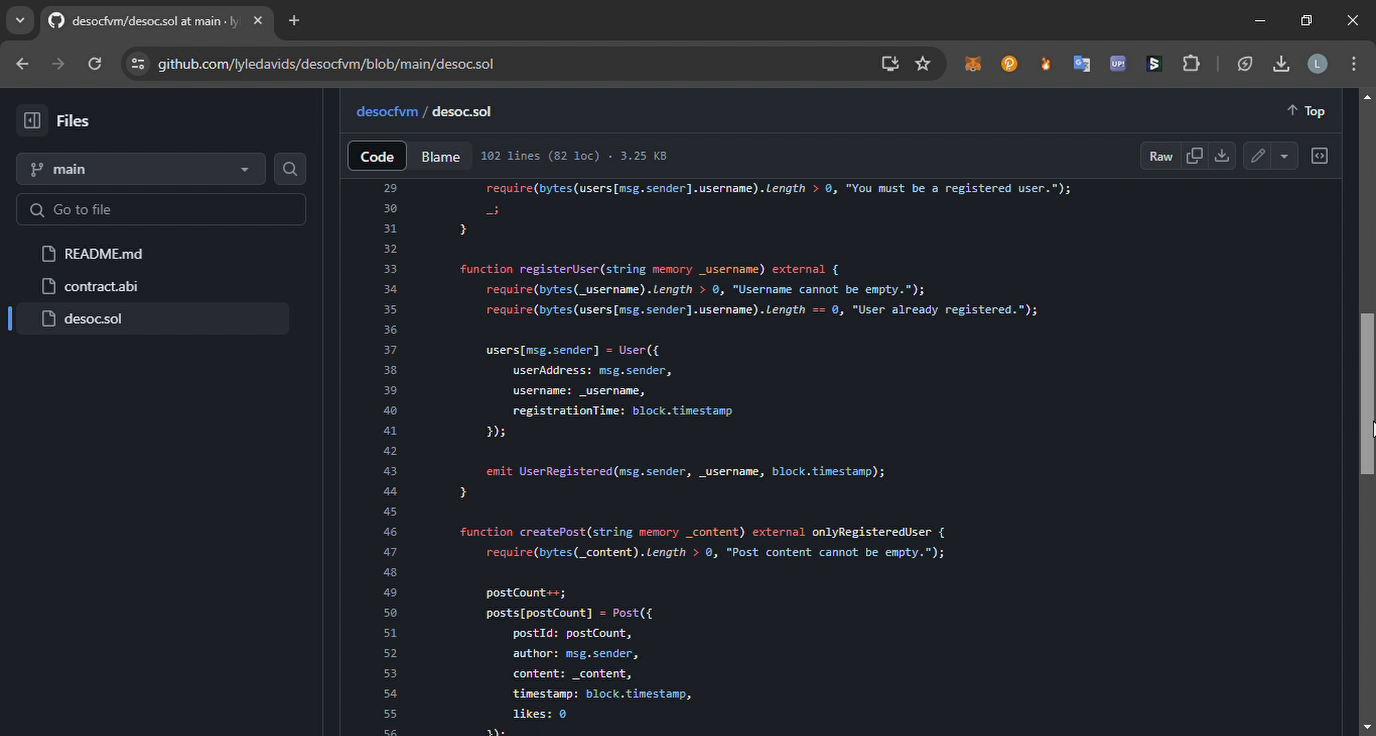The width and height of the screenshot is (1376, 736).
Task: Click line number 33
Action: [390, 269]
